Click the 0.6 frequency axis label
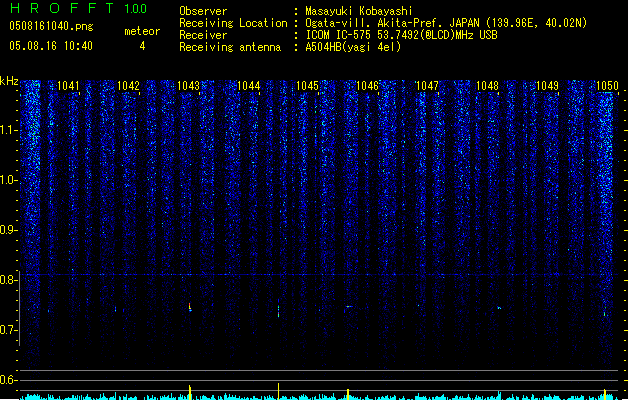 [x=8, y=380]
